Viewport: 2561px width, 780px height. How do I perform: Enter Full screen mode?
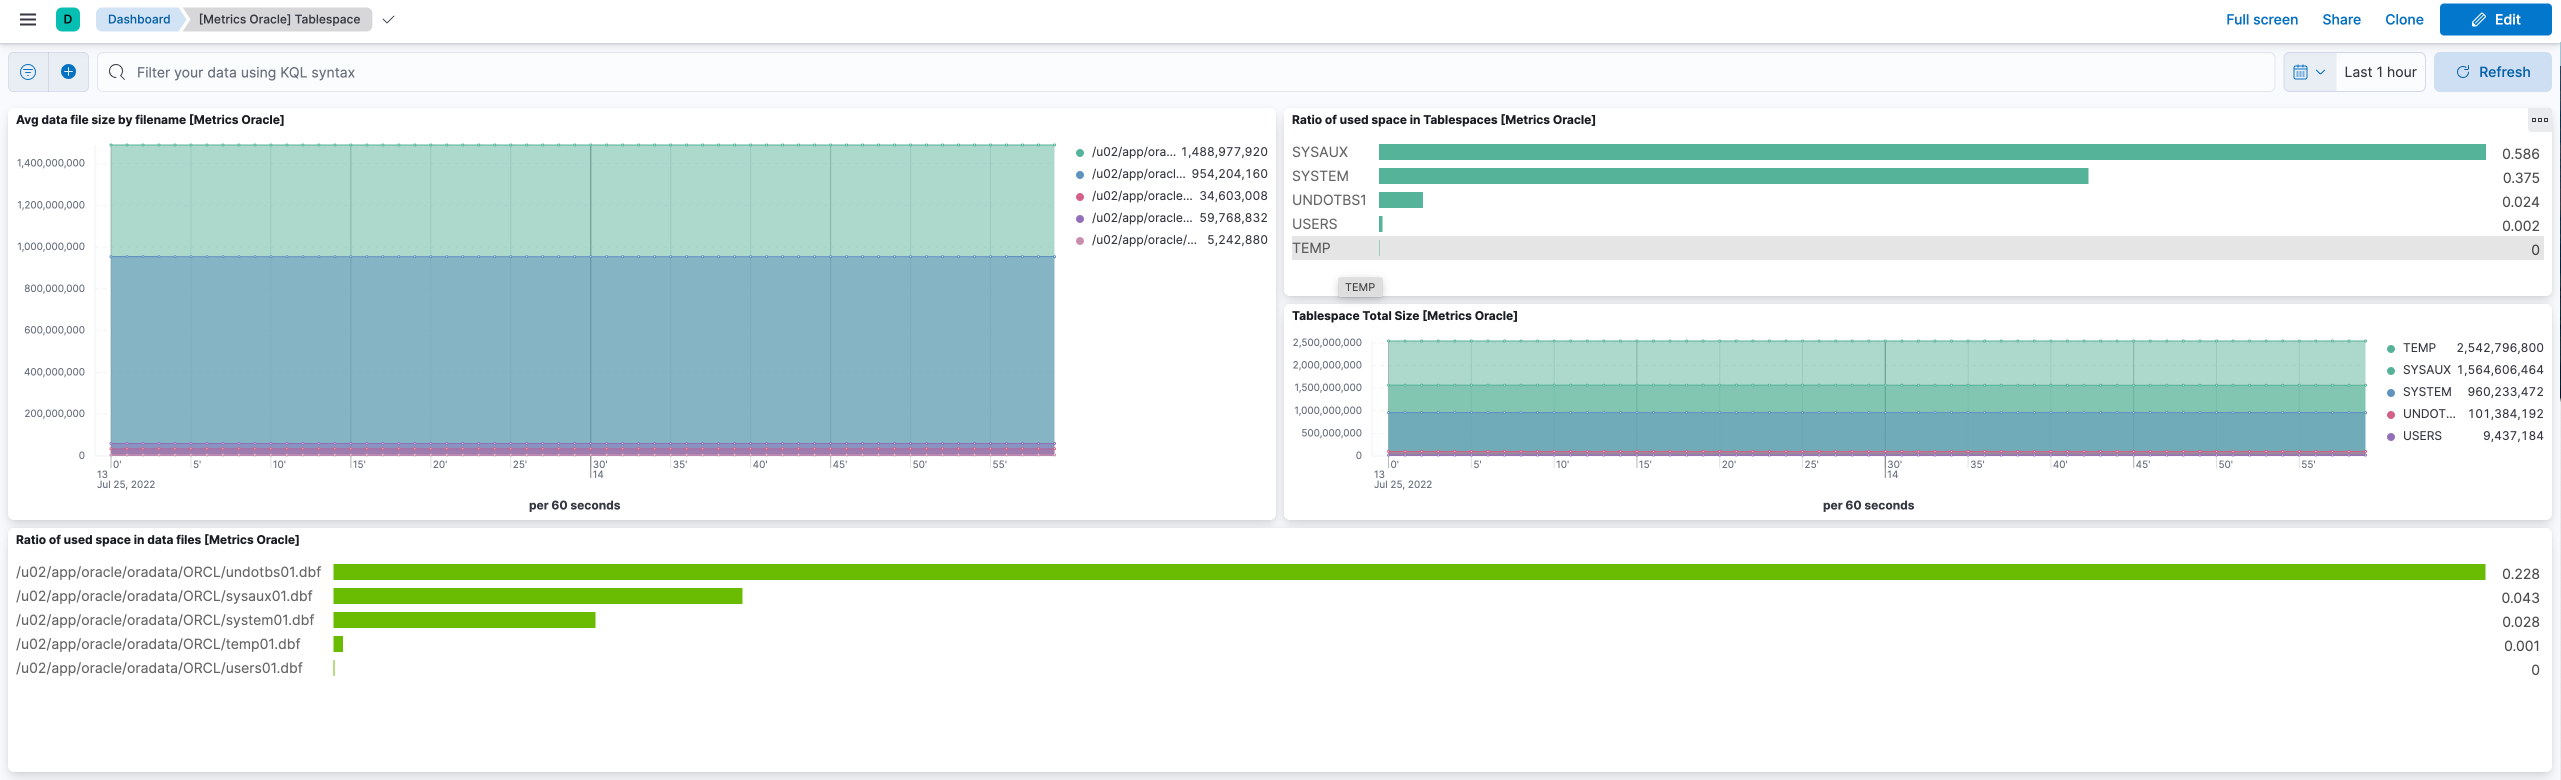[x=2261, y=19]
